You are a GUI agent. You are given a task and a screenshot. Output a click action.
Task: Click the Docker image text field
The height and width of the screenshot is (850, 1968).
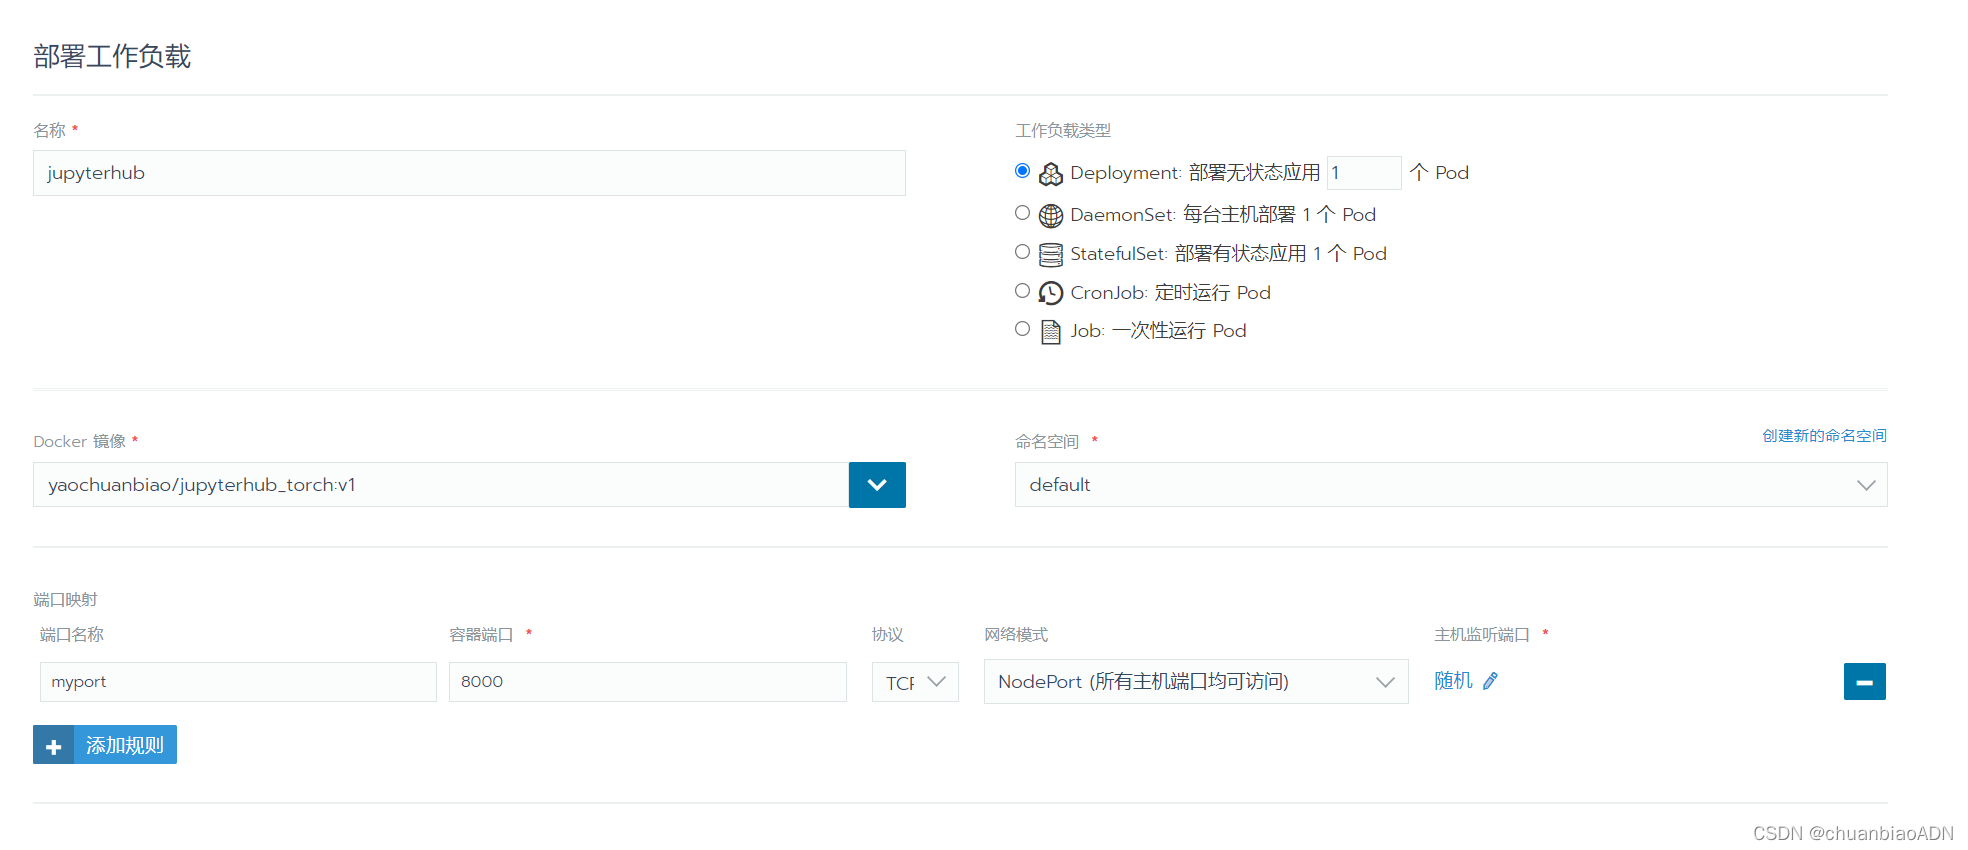[441, 485]
